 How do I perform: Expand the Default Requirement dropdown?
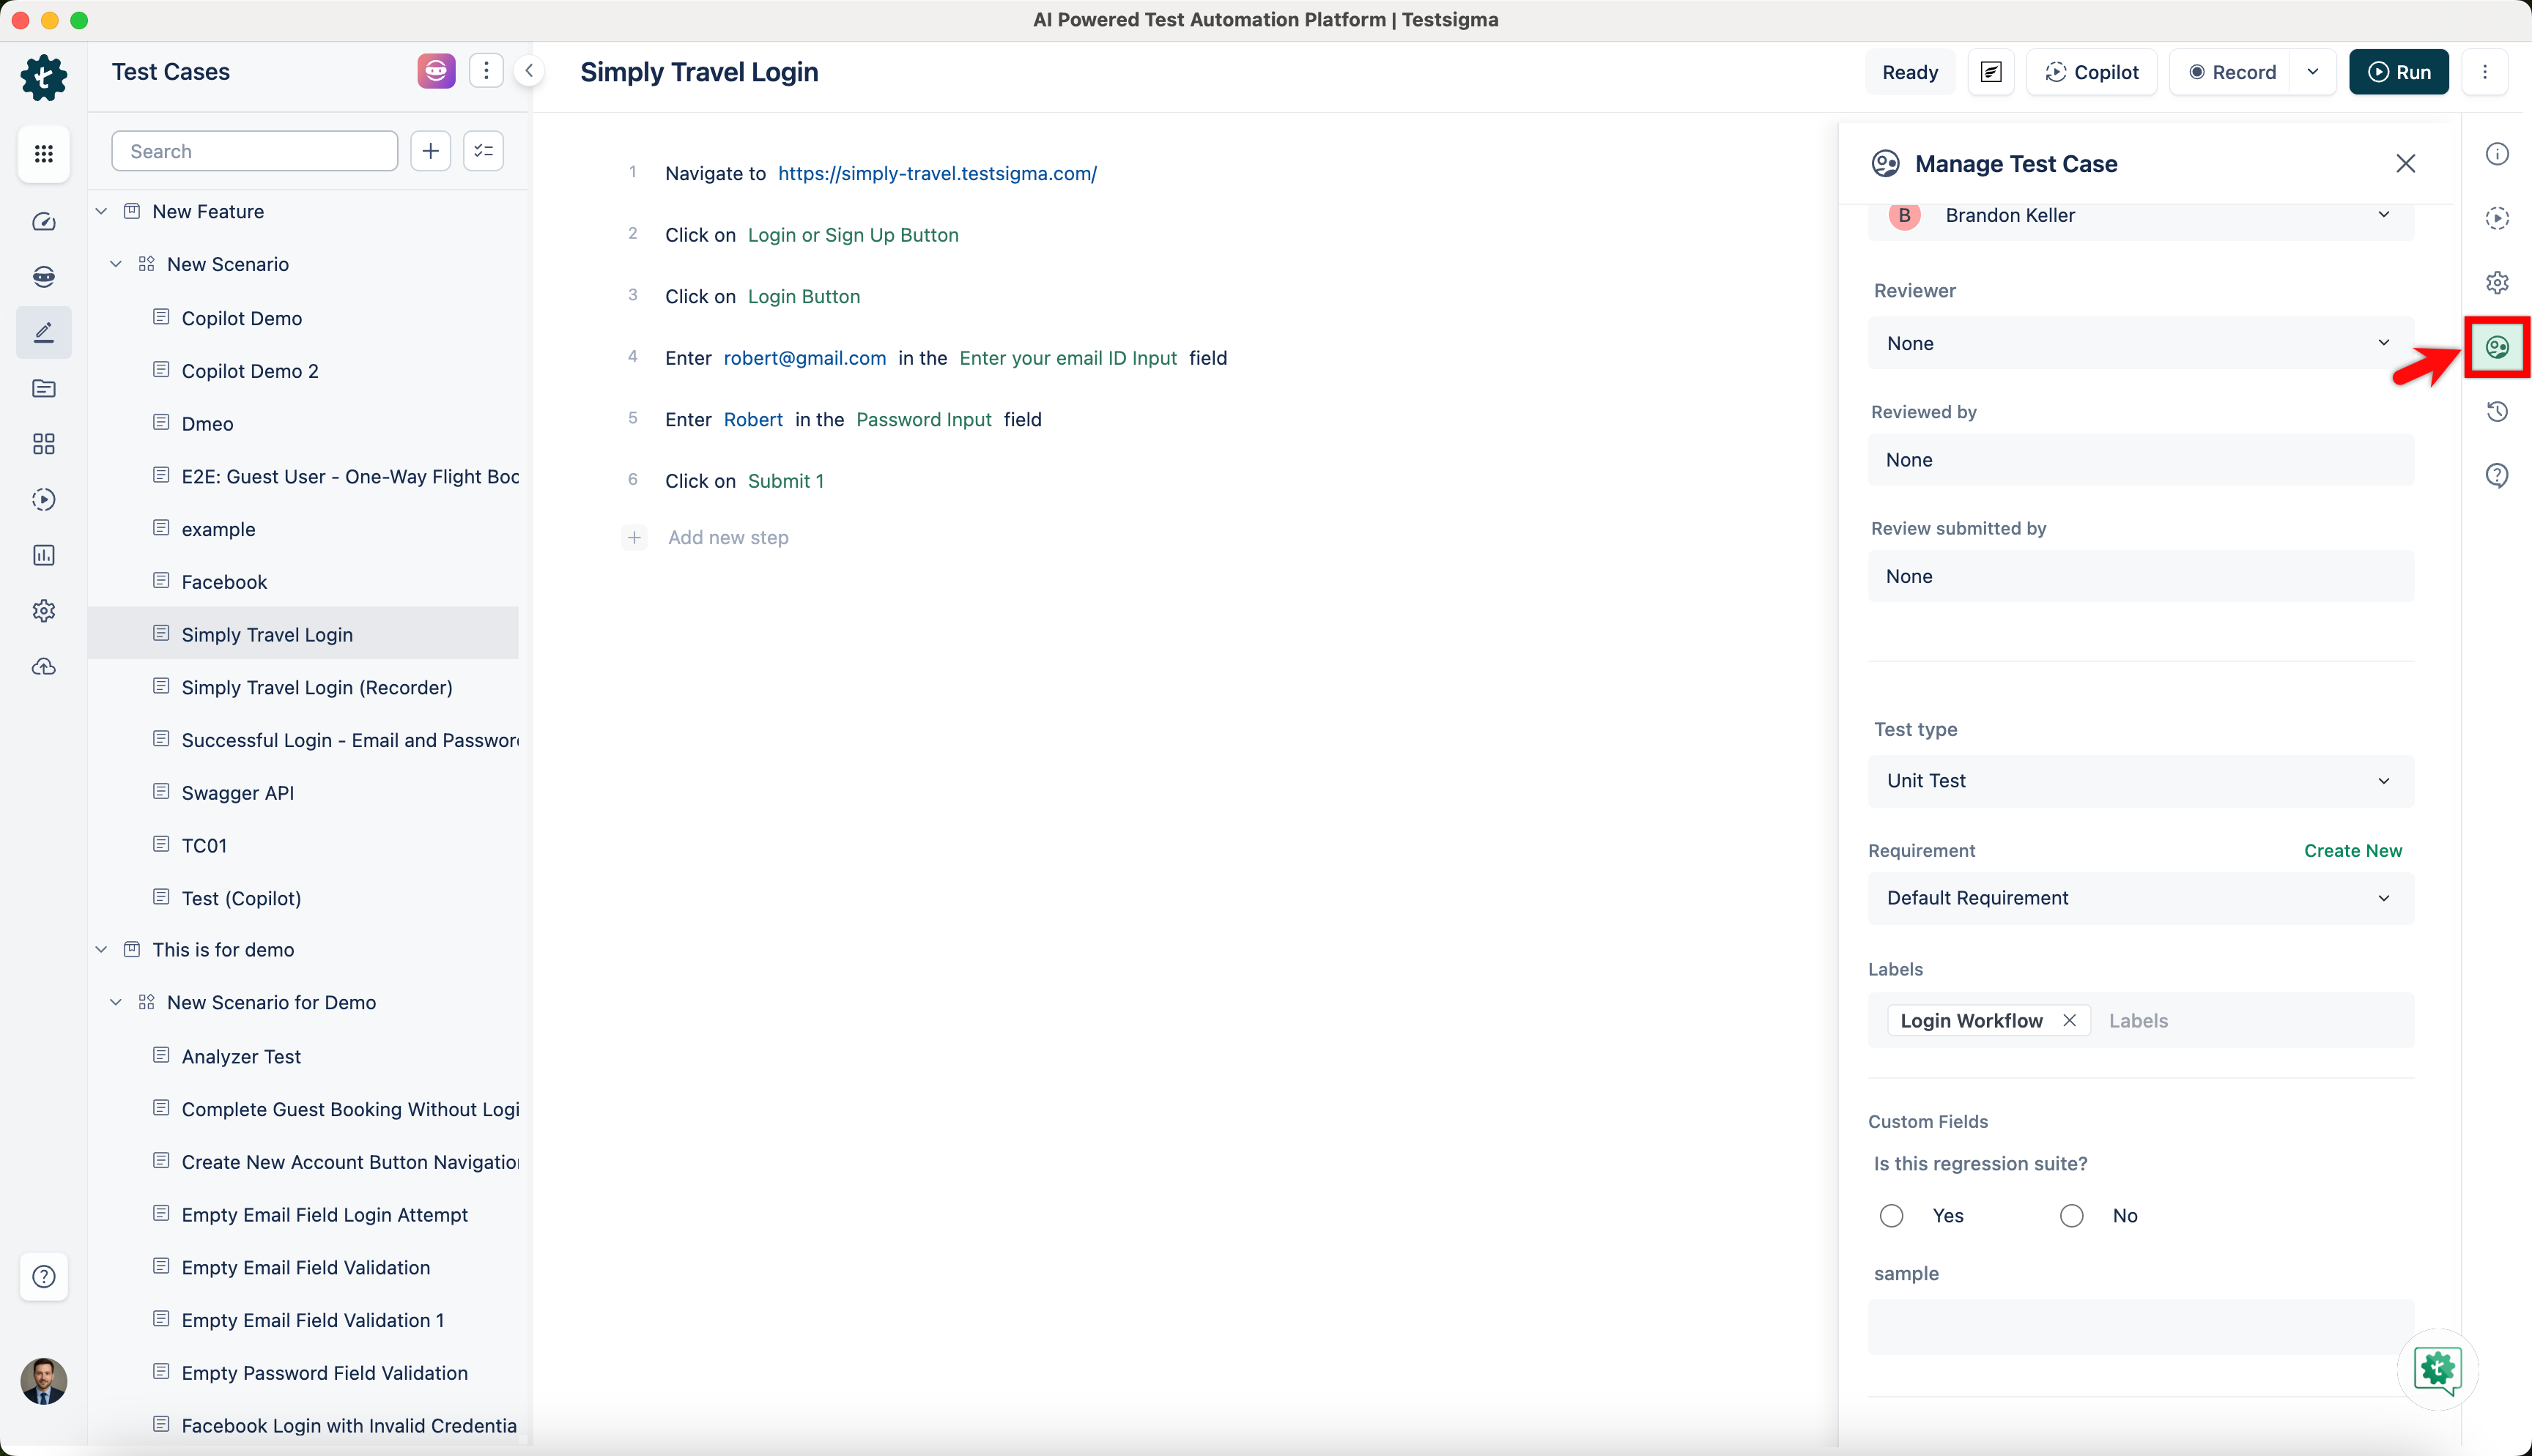coord(2140,897)
